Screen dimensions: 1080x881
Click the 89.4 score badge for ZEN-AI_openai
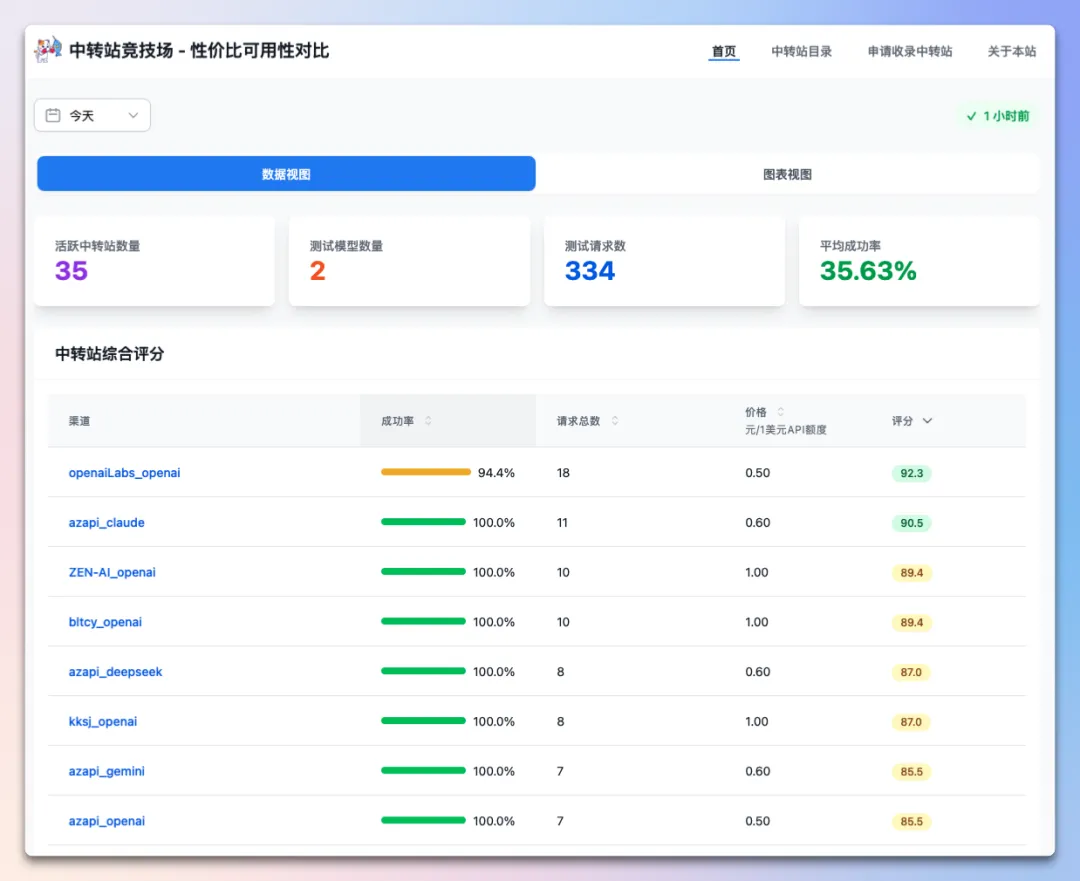click(x=911, y=572)
